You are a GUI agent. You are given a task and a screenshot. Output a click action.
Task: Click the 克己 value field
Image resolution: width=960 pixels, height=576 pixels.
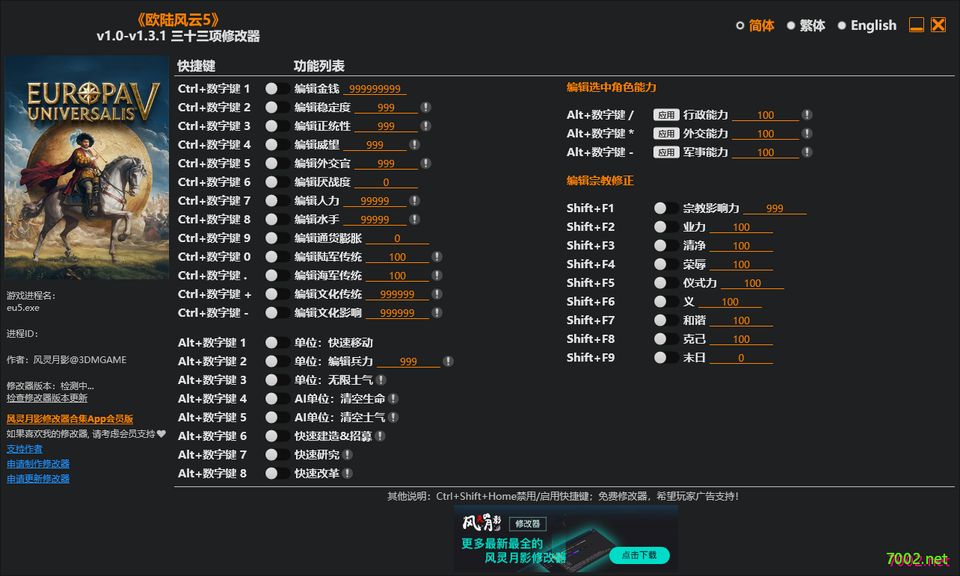741,339
